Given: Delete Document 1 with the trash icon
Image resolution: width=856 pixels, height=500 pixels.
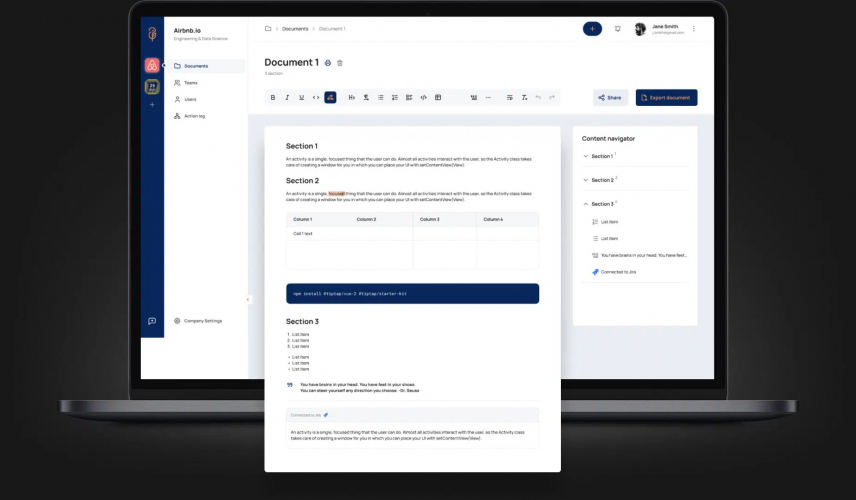Looking at the screenshot, I should pos(340,63).
